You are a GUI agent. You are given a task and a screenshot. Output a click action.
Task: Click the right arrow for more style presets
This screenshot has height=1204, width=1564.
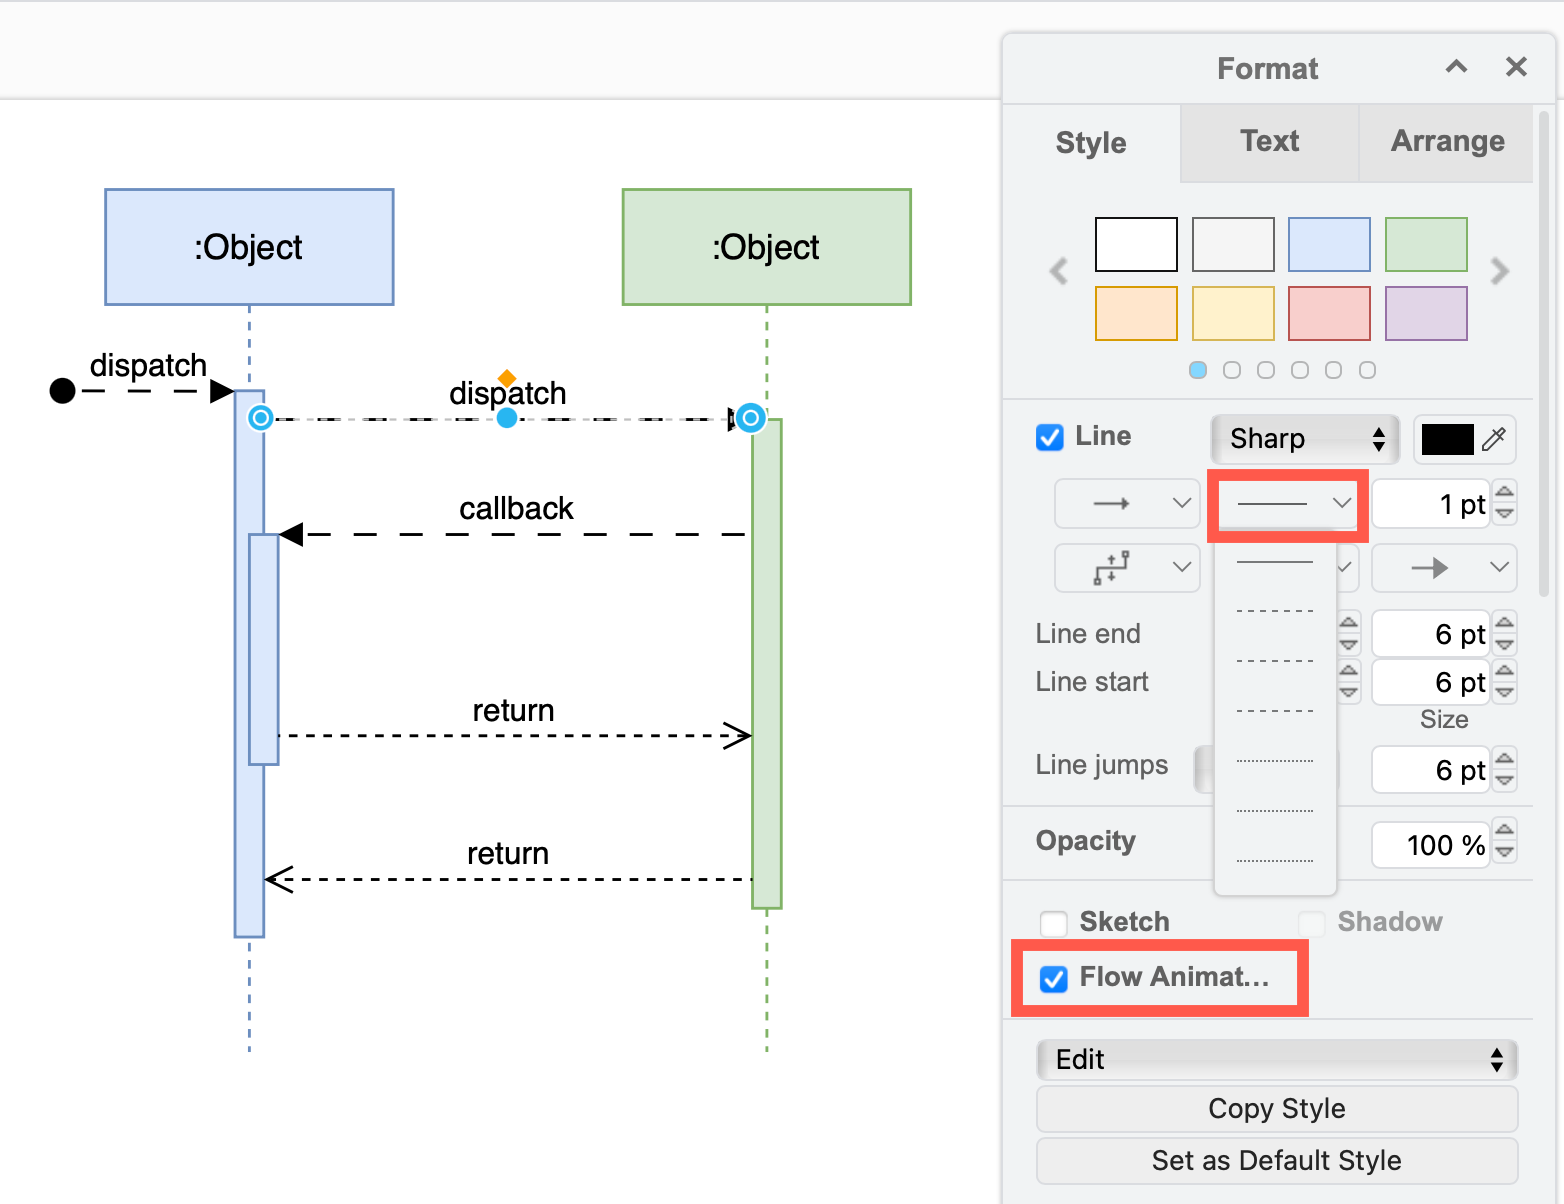(x=1500, y=271)
